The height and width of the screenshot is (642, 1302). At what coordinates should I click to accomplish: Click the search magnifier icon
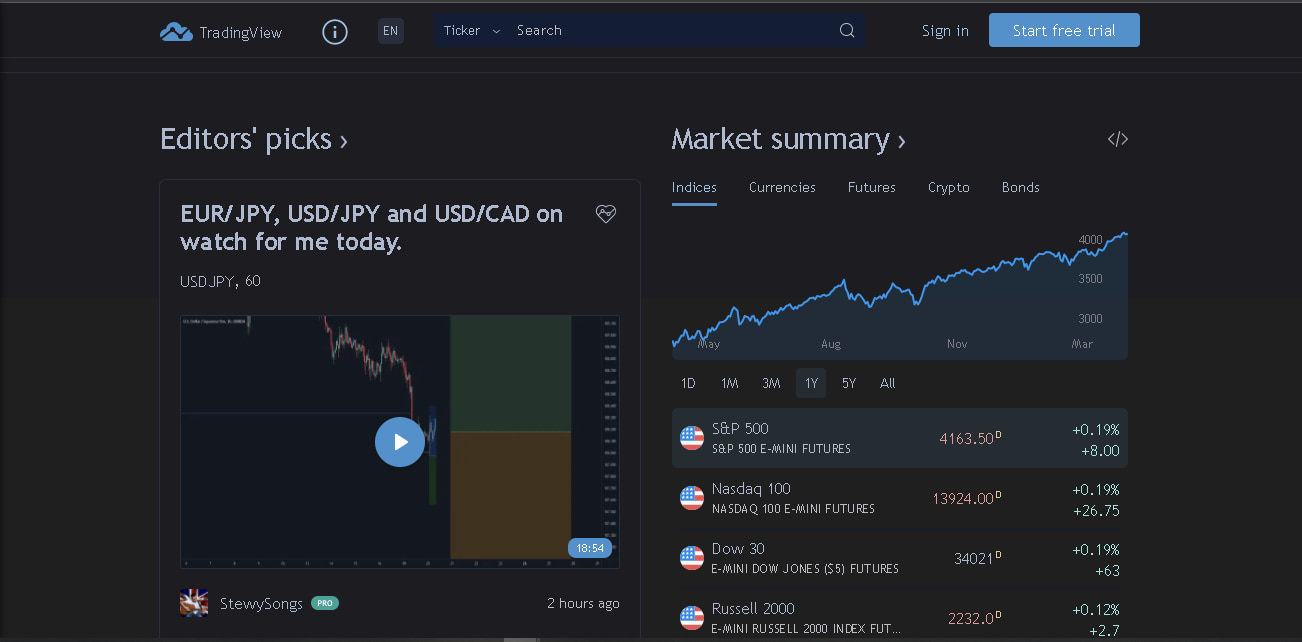[846, 30]
